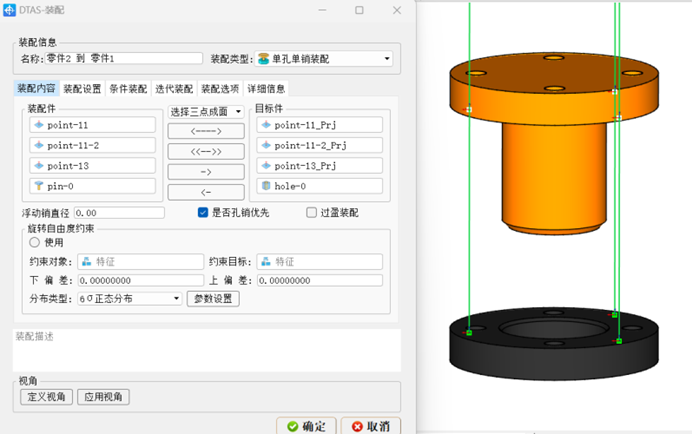Click the assembly type icon for 单孔单销装配
This screenshot has width=692, height=434.
263,59
